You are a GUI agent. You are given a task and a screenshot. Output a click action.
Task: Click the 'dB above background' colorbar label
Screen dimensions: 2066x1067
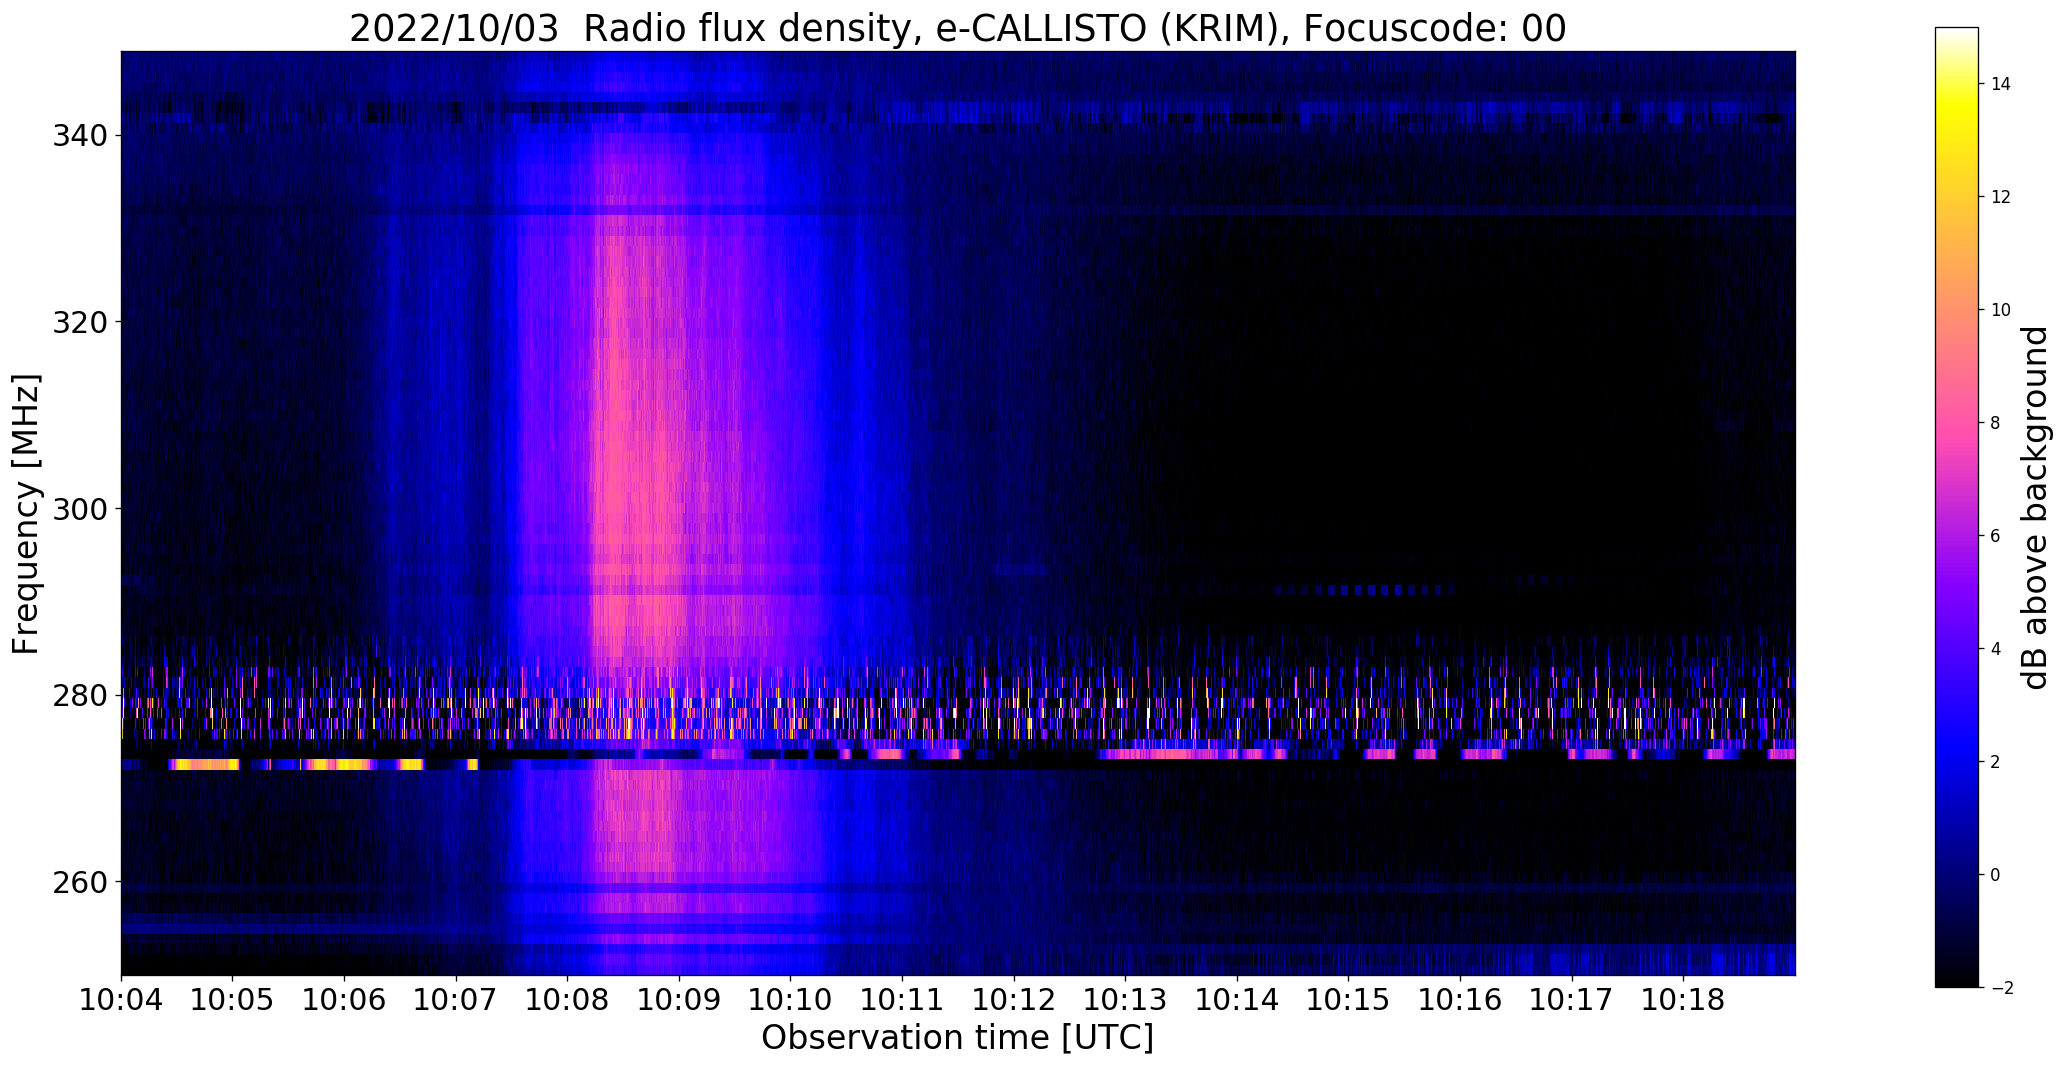tap(2036, 507)
